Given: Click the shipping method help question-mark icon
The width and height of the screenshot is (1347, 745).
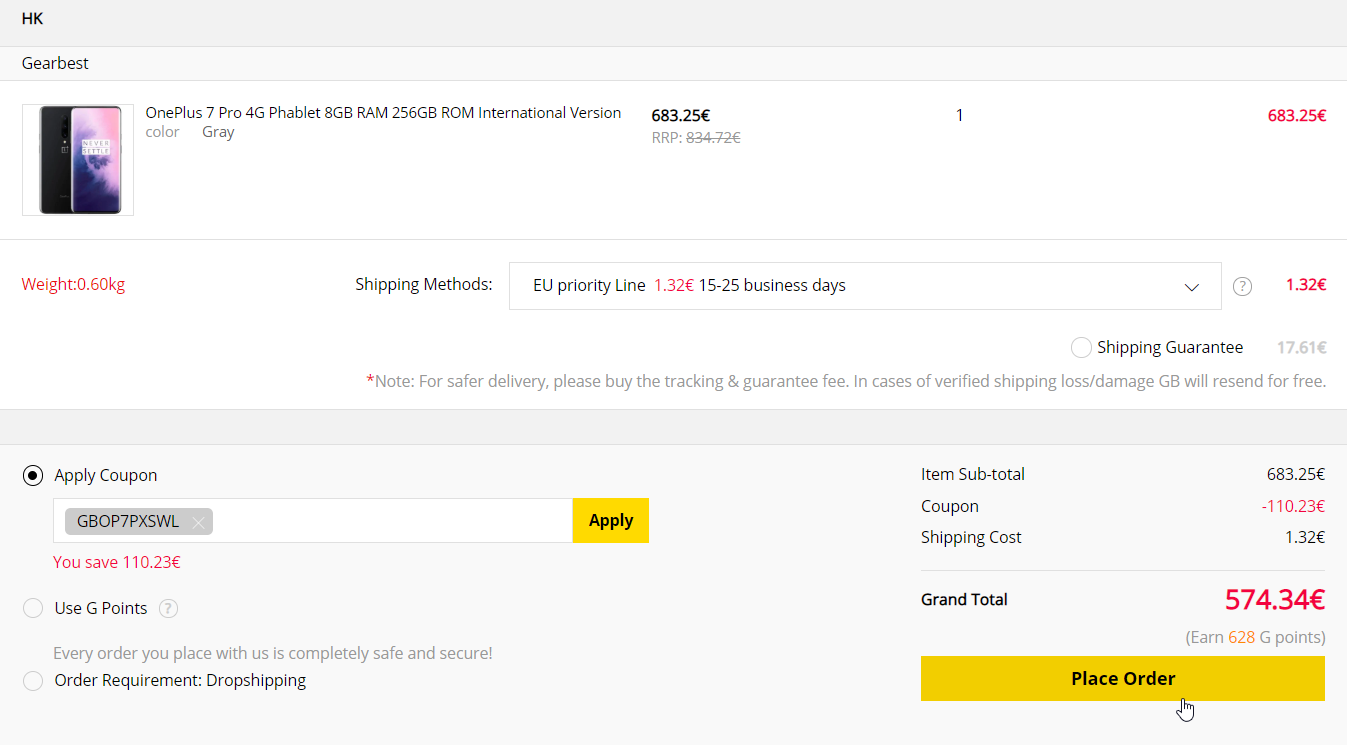Looking at the screenshot, I should point(1242,286).
